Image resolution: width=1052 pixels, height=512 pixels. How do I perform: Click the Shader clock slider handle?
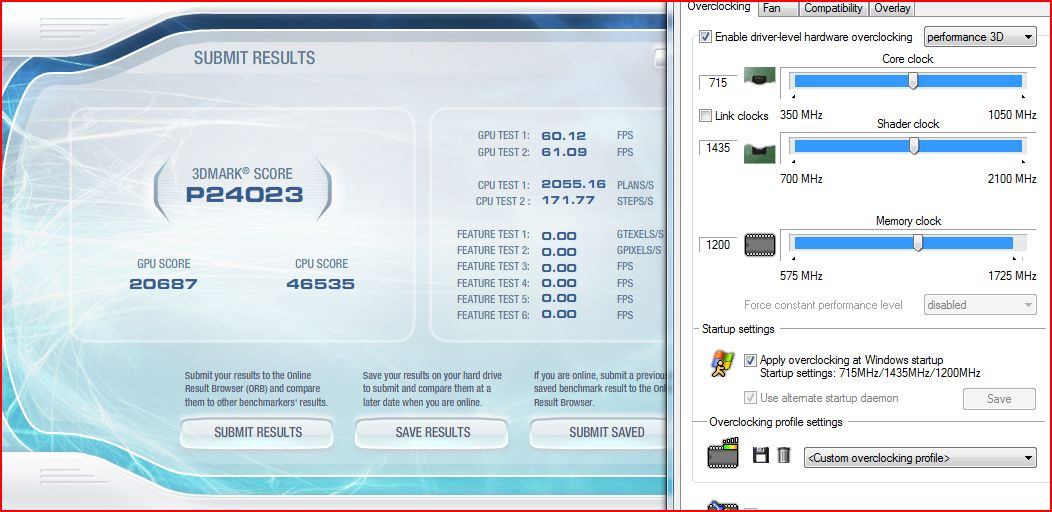pyautogui.click(x=914, y=146)
